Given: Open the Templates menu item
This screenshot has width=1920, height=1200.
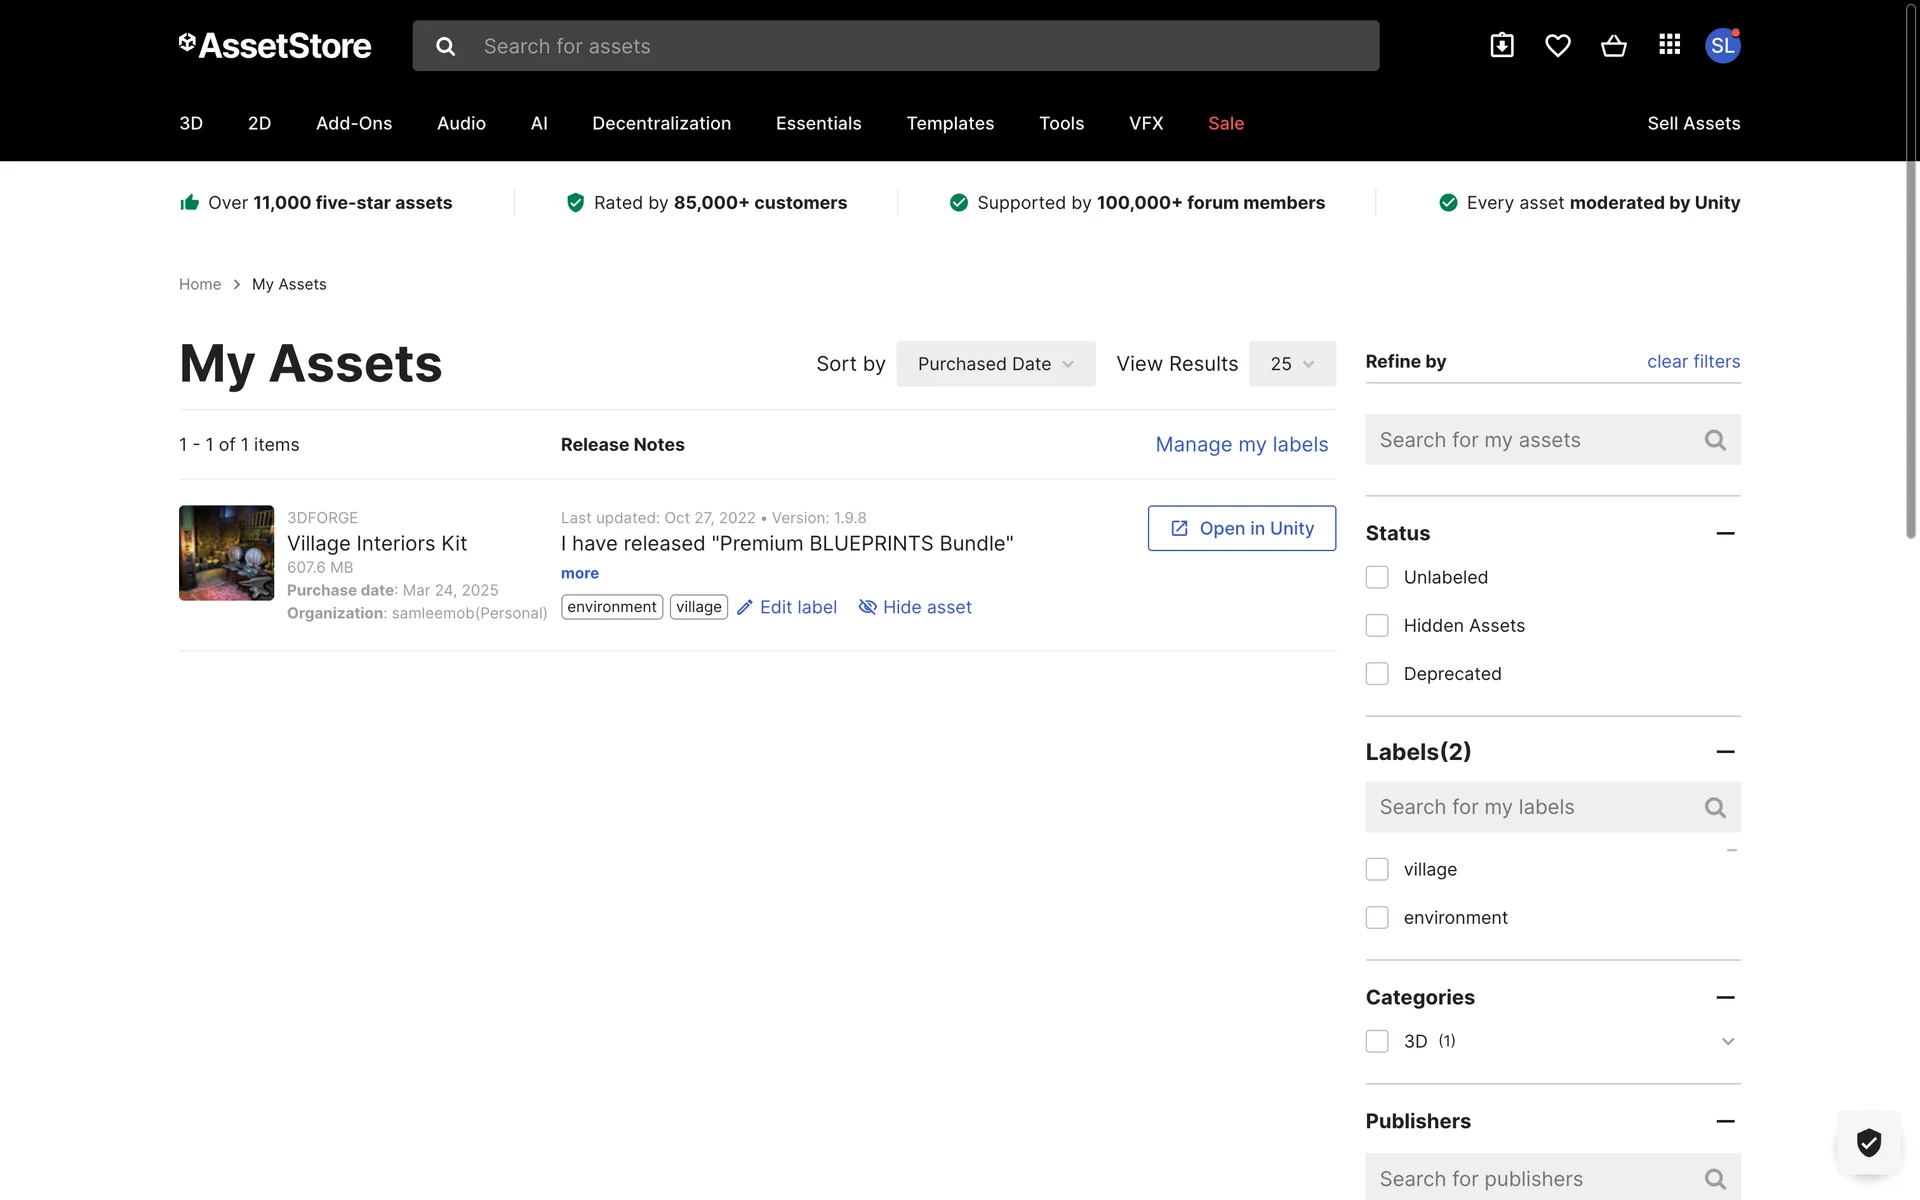Looking at the screenshot, I should (950, 124).
